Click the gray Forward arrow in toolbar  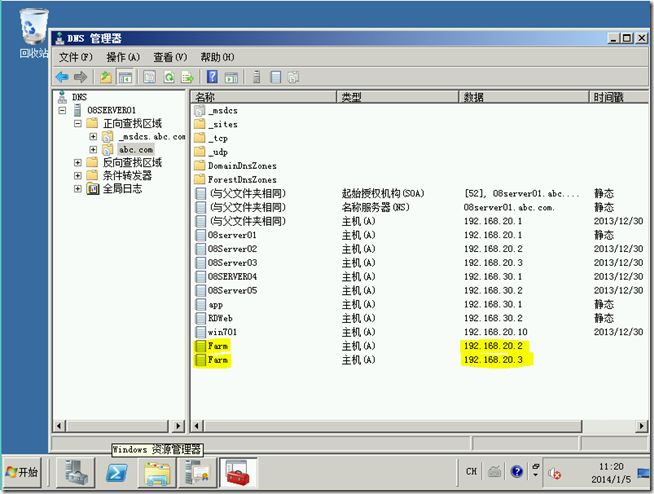click(x=80, y=77)
